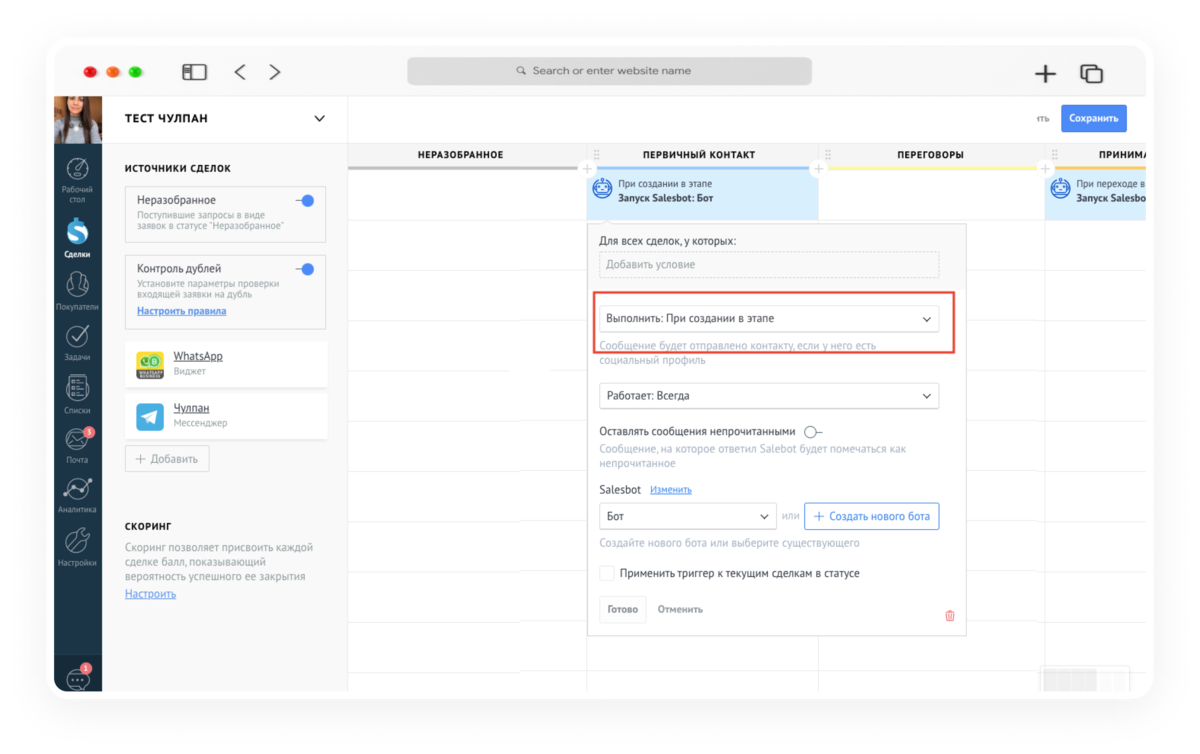Click Salesbot robot icon in Принимают column
Viewport: 1200px width, 754px height.
coord(1060,187)
